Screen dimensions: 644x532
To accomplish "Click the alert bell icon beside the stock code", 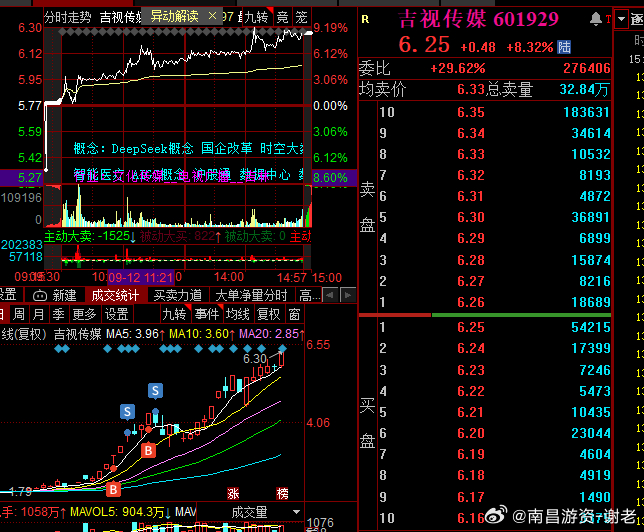I will (x=596, y=19).
